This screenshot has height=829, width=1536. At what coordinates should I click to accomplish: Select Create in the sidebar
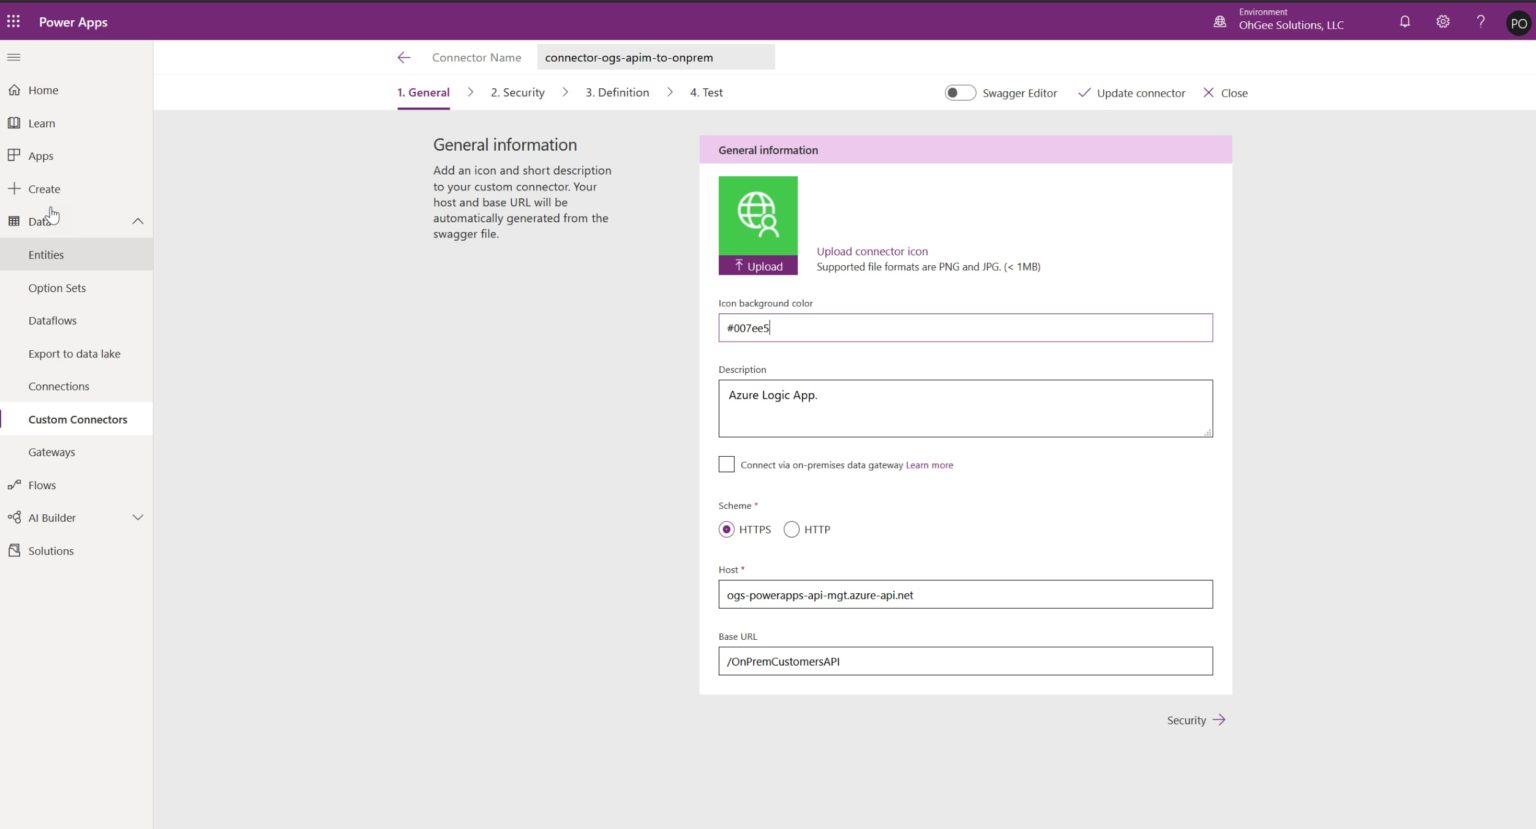[44, 188]
